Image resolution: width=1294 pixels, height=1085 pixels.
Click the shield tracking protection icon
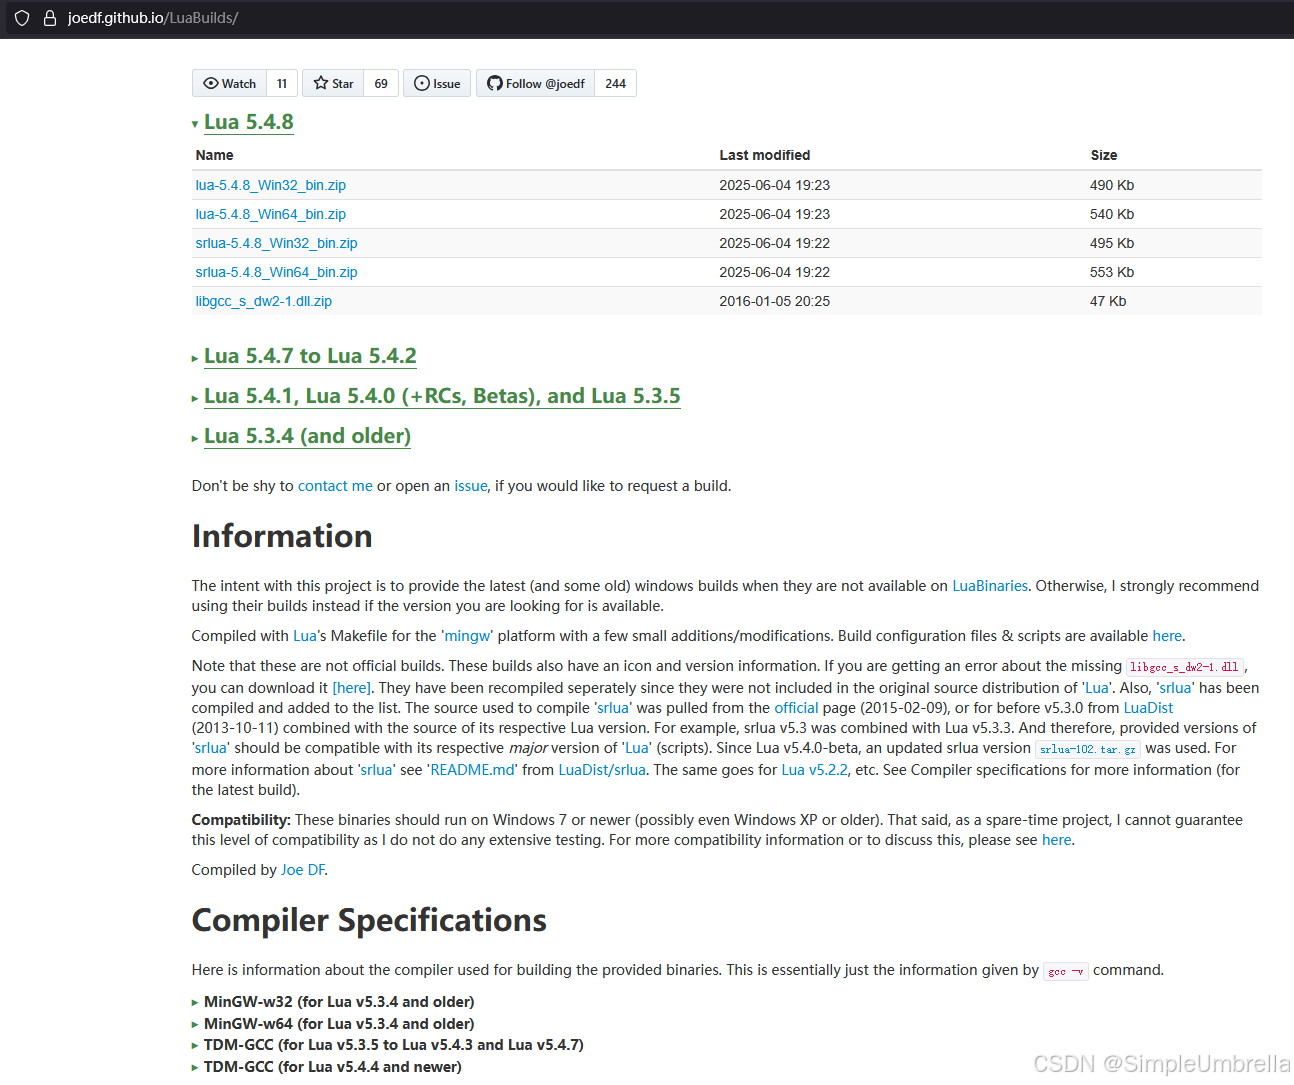[22, 18]
